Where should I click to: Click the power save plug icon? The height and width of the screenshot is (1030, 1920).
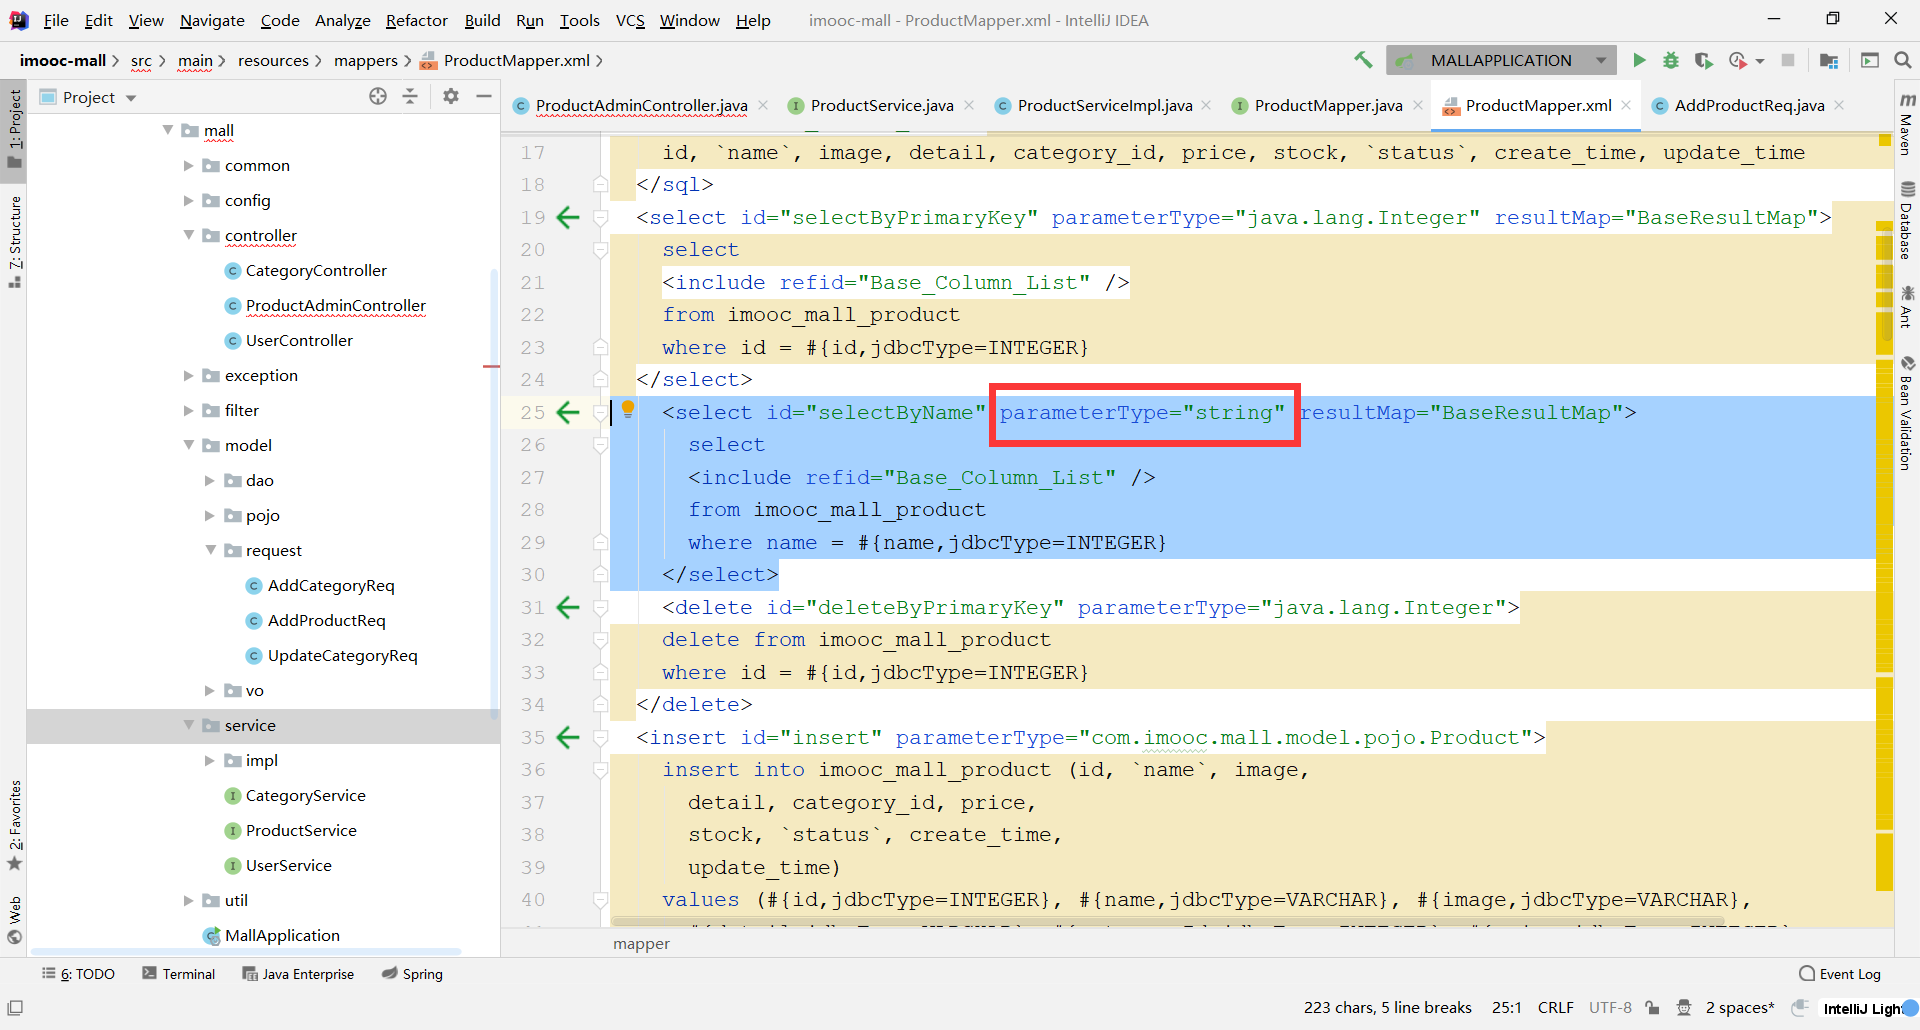(x=1800, y=1007)
